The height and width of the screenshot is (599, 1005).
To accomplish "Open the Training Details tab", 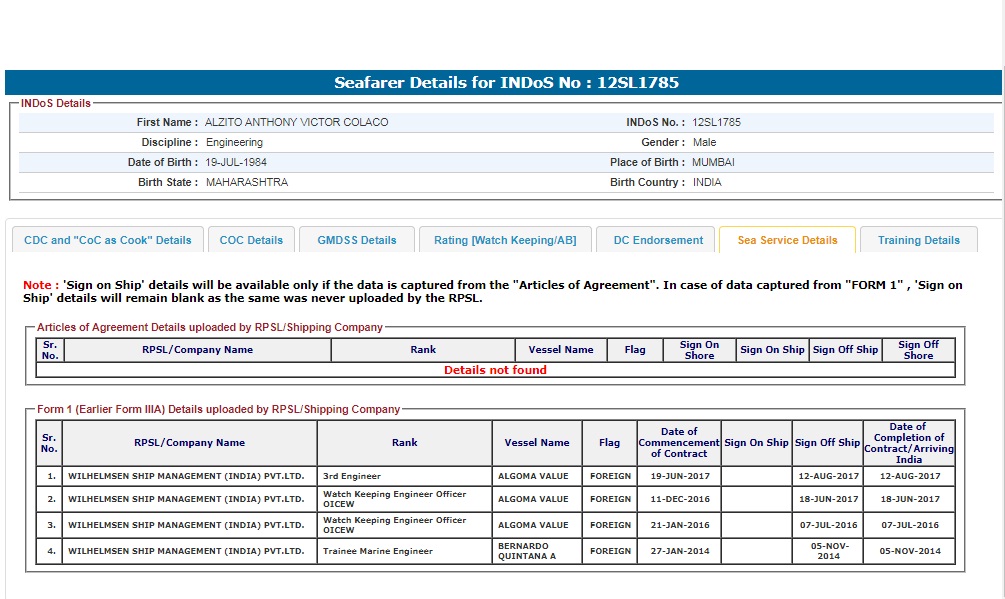I will point(918,240).
